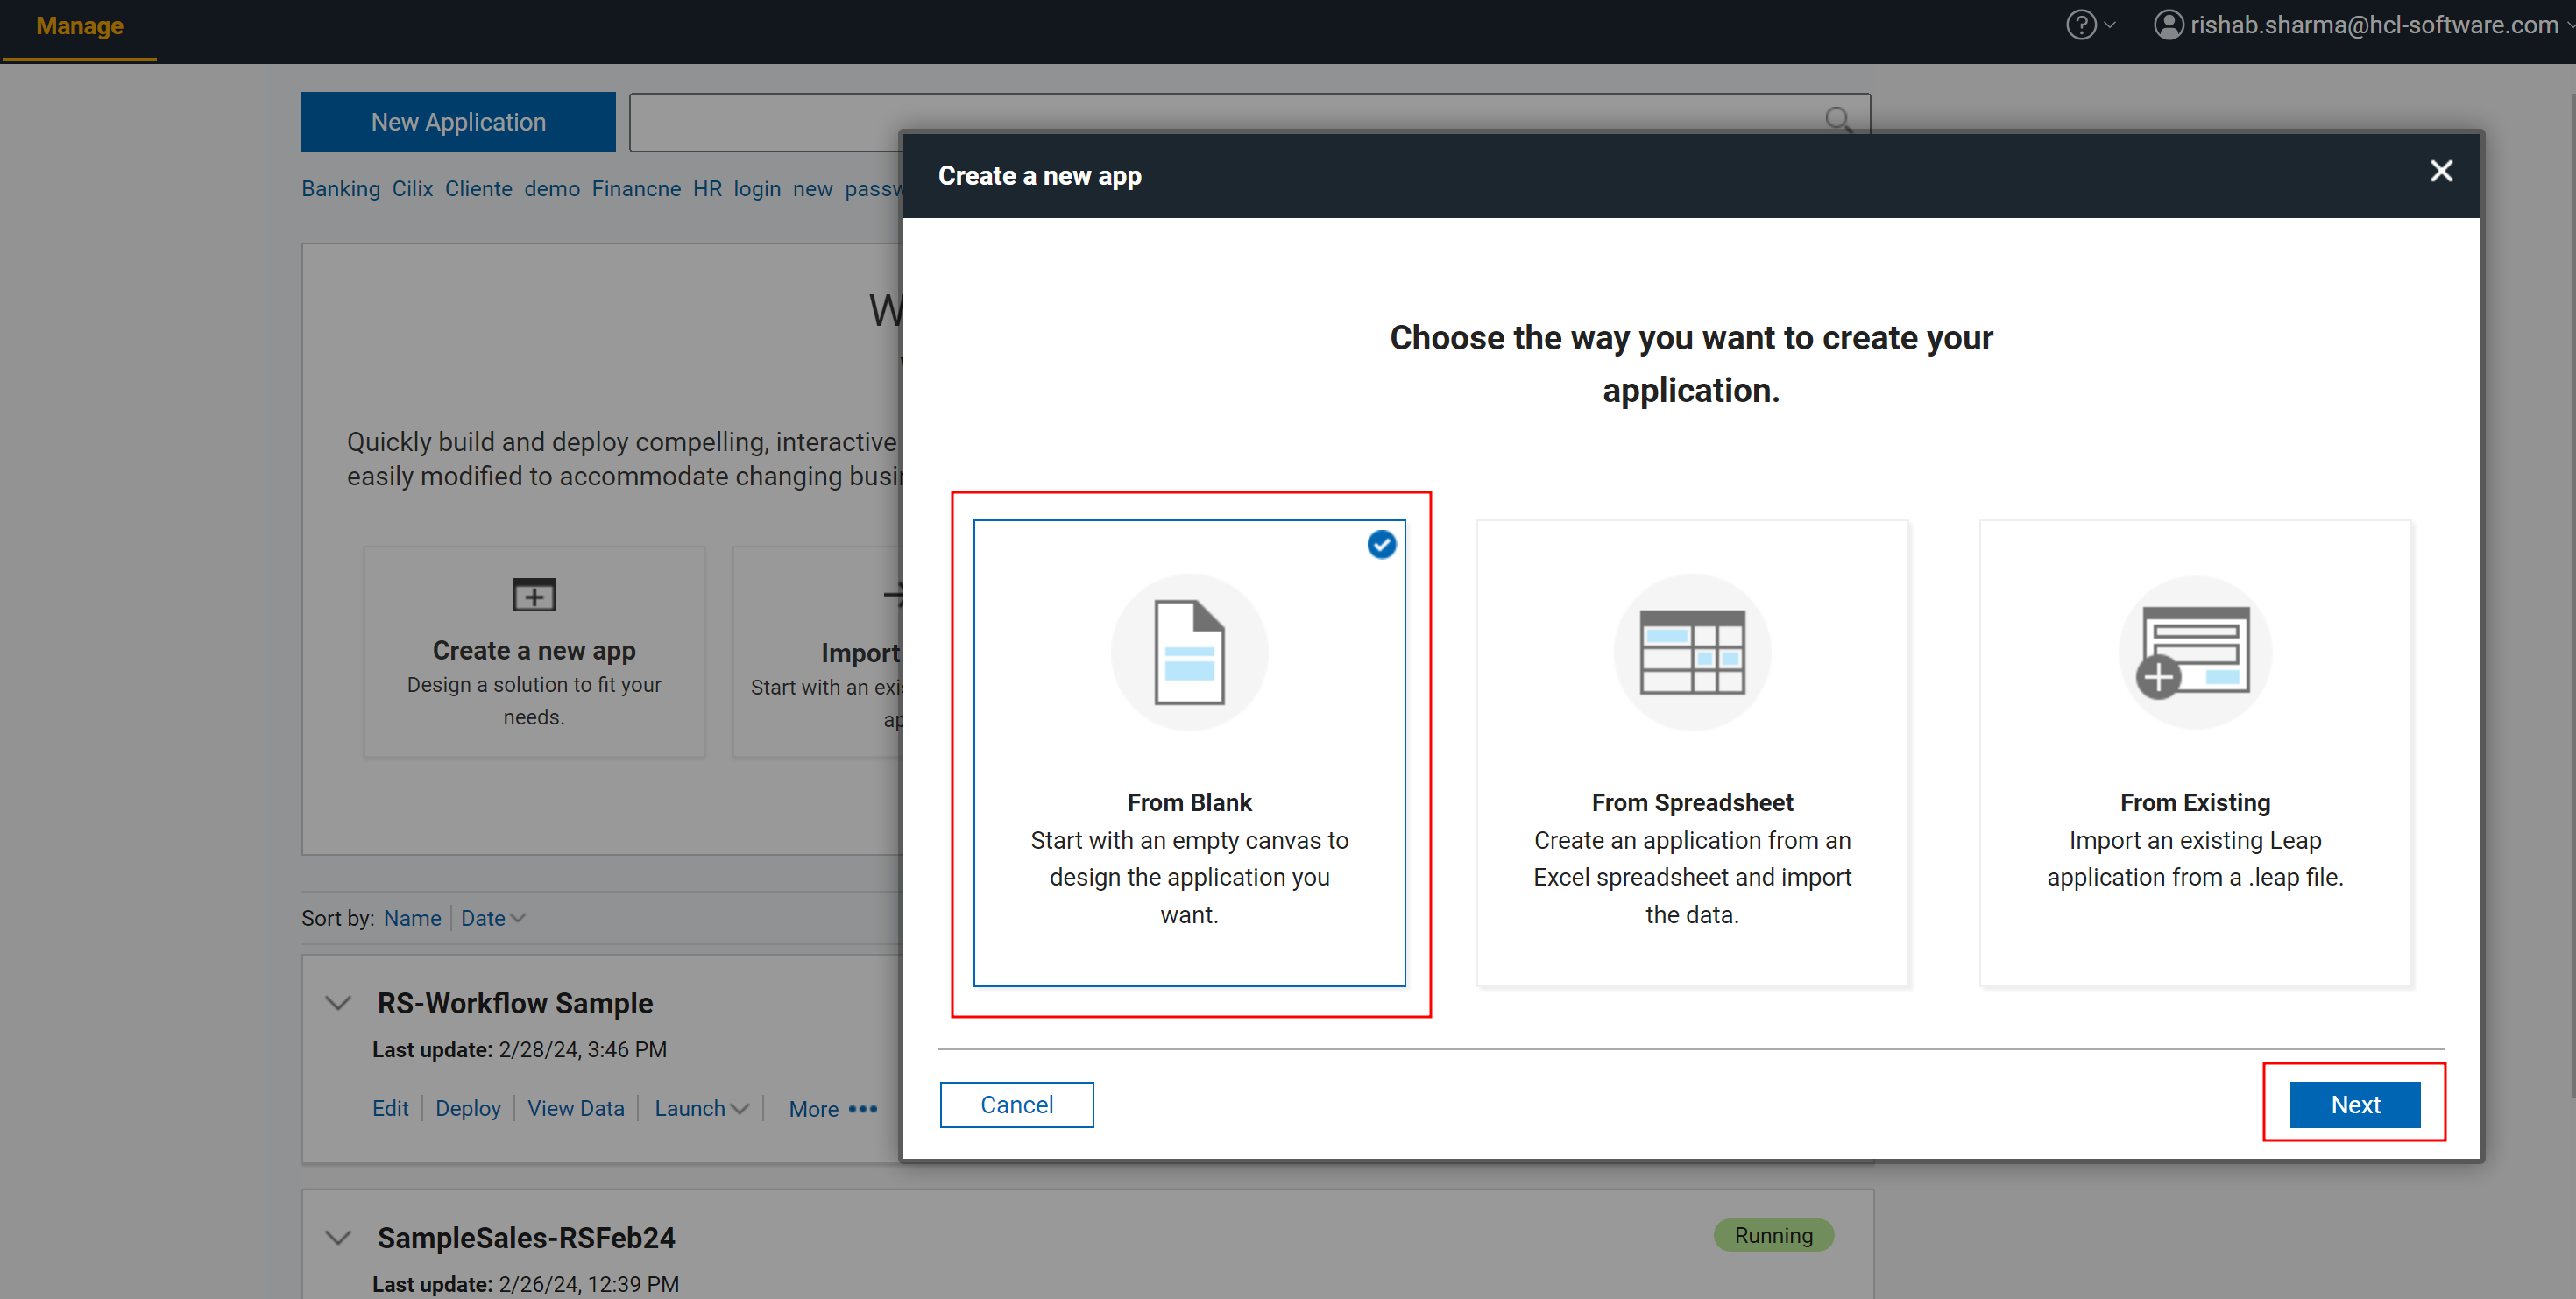The width and height of the screenshot is (2576, 1299).
Task: Click the Next button
Action: (2354, 1105)
